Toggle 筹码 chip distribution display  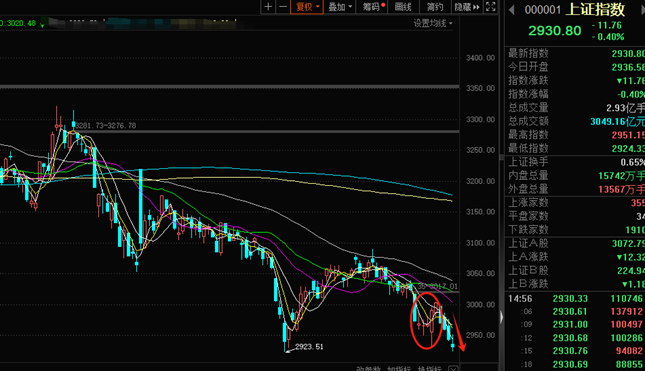point(374,7)
